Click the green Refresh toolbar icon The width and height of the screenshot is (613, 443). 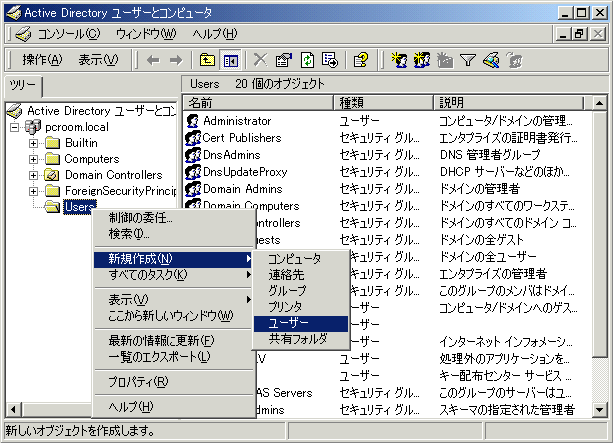pyautogui.click(x=307, y=60)
